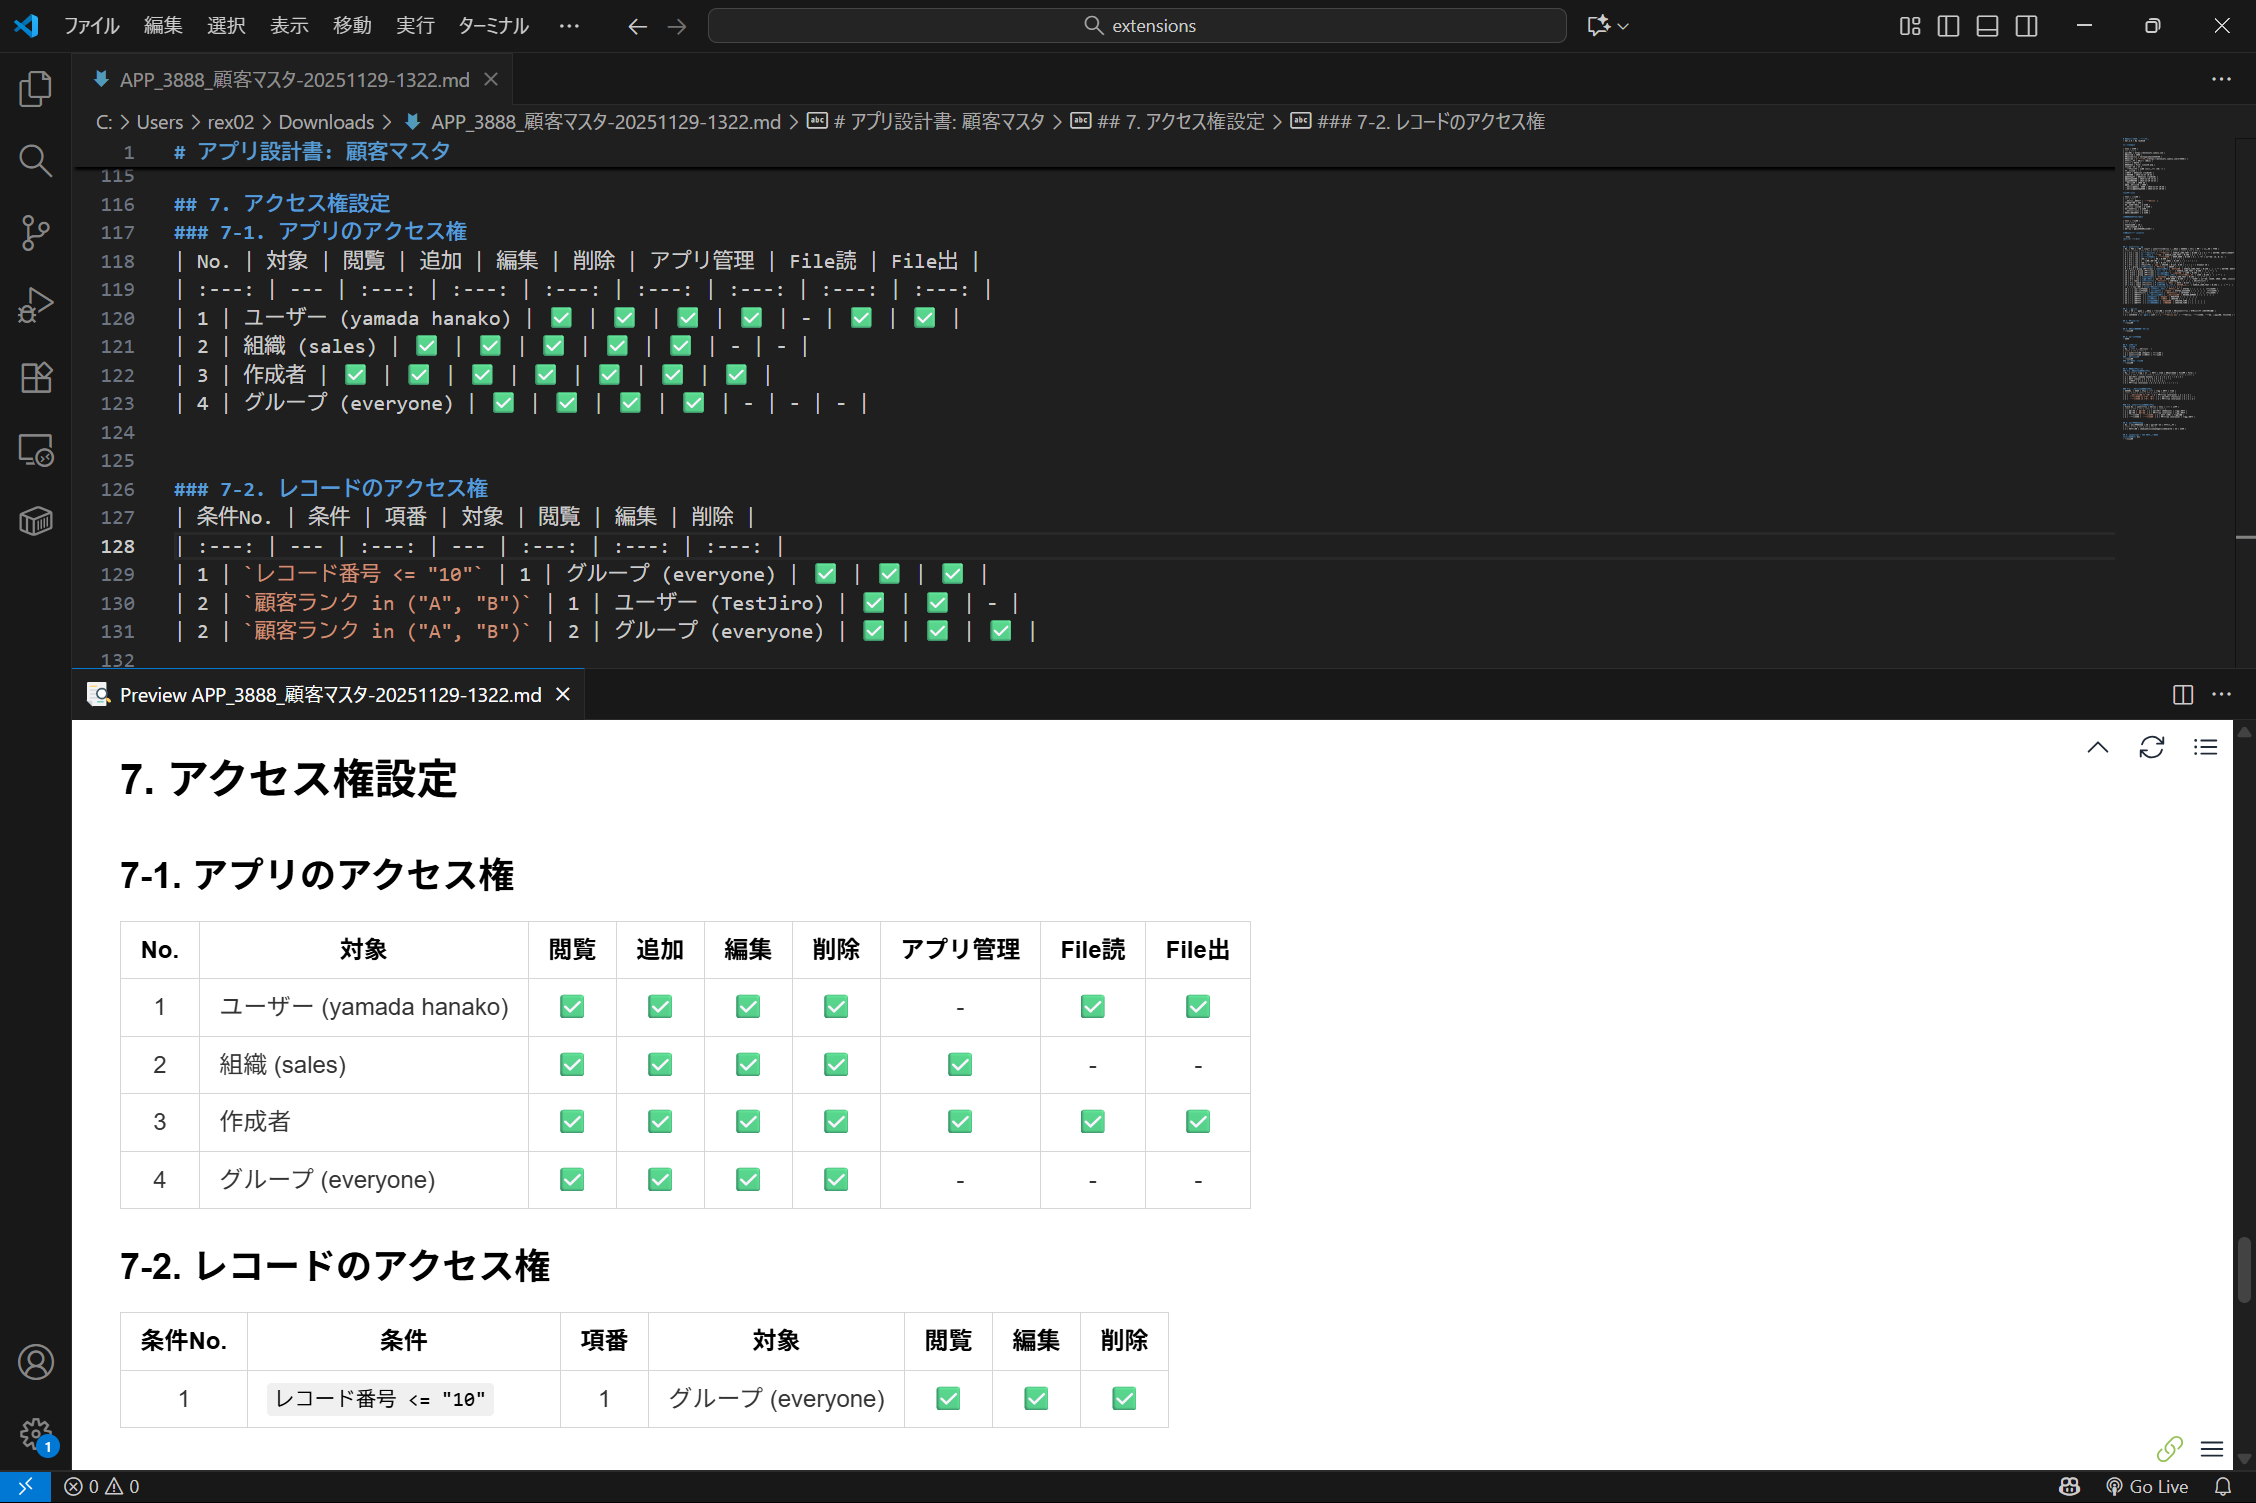Toggle primary sidebar visibility in title bar
Screen dimensions: 2256x1503
1948,26
